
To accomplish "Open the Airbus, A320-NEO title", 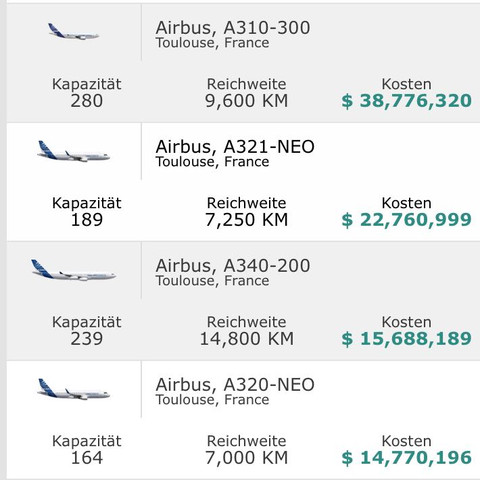I will click(x=235, y=385).
